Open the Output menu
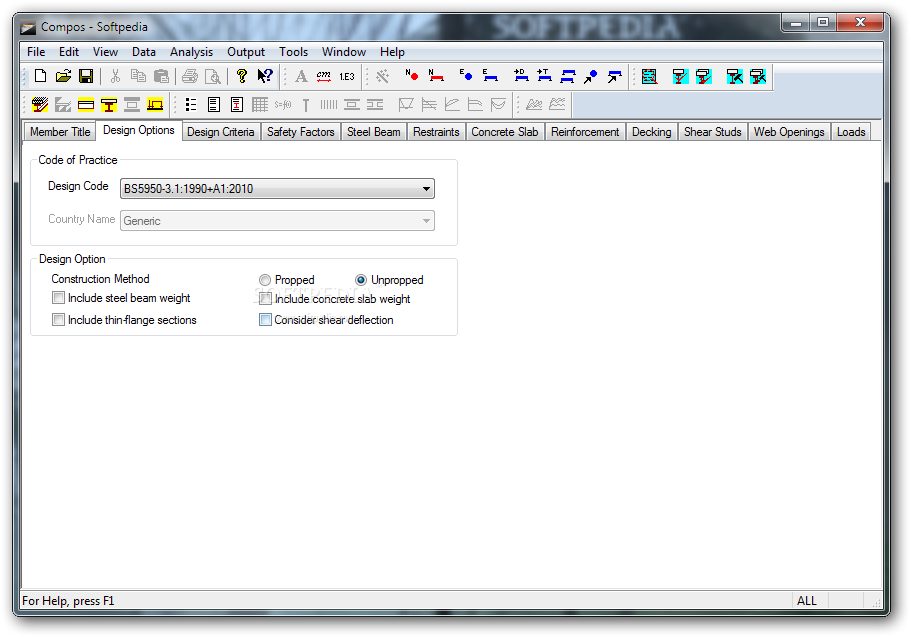The height and width of the screenshot is (637, 911). tap(246, 52)
